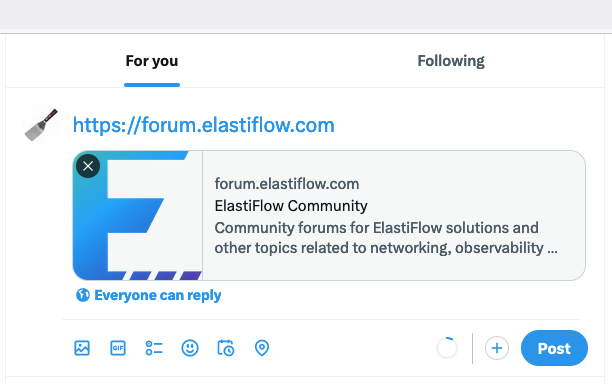Schedule the post with the calendar-clock icon
612x384 pixels.
(226, 348)
